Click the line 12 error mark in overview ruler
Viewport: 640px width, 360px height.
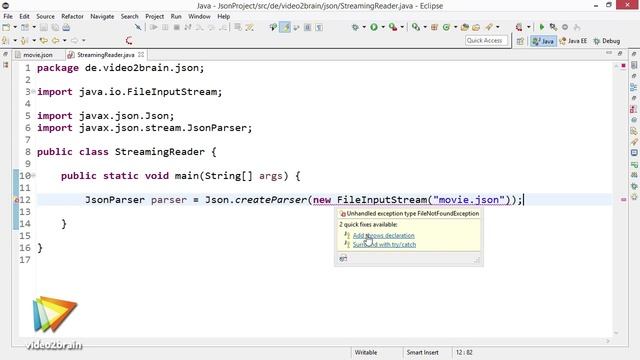click(x=624, y=200)
